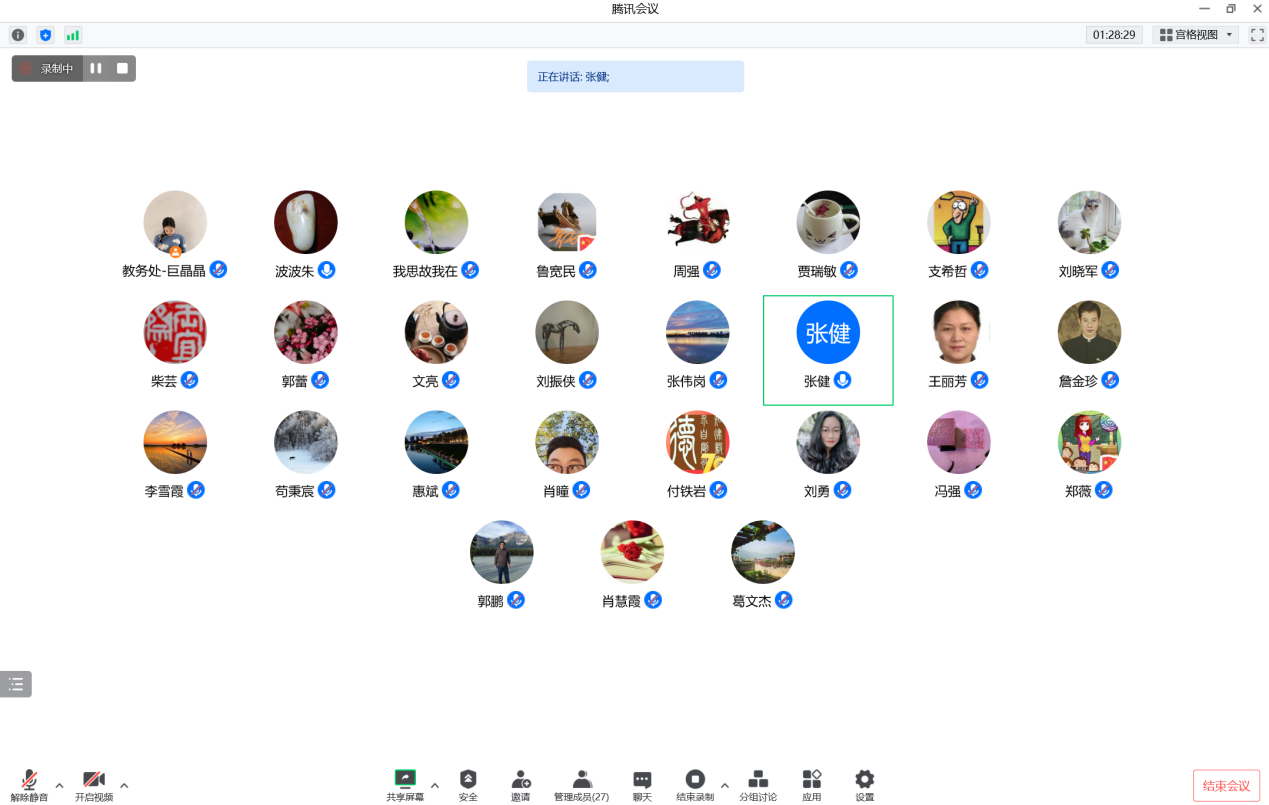
Task: Click 共享屏幕 to share screen
Action: [x=405, y=785]
